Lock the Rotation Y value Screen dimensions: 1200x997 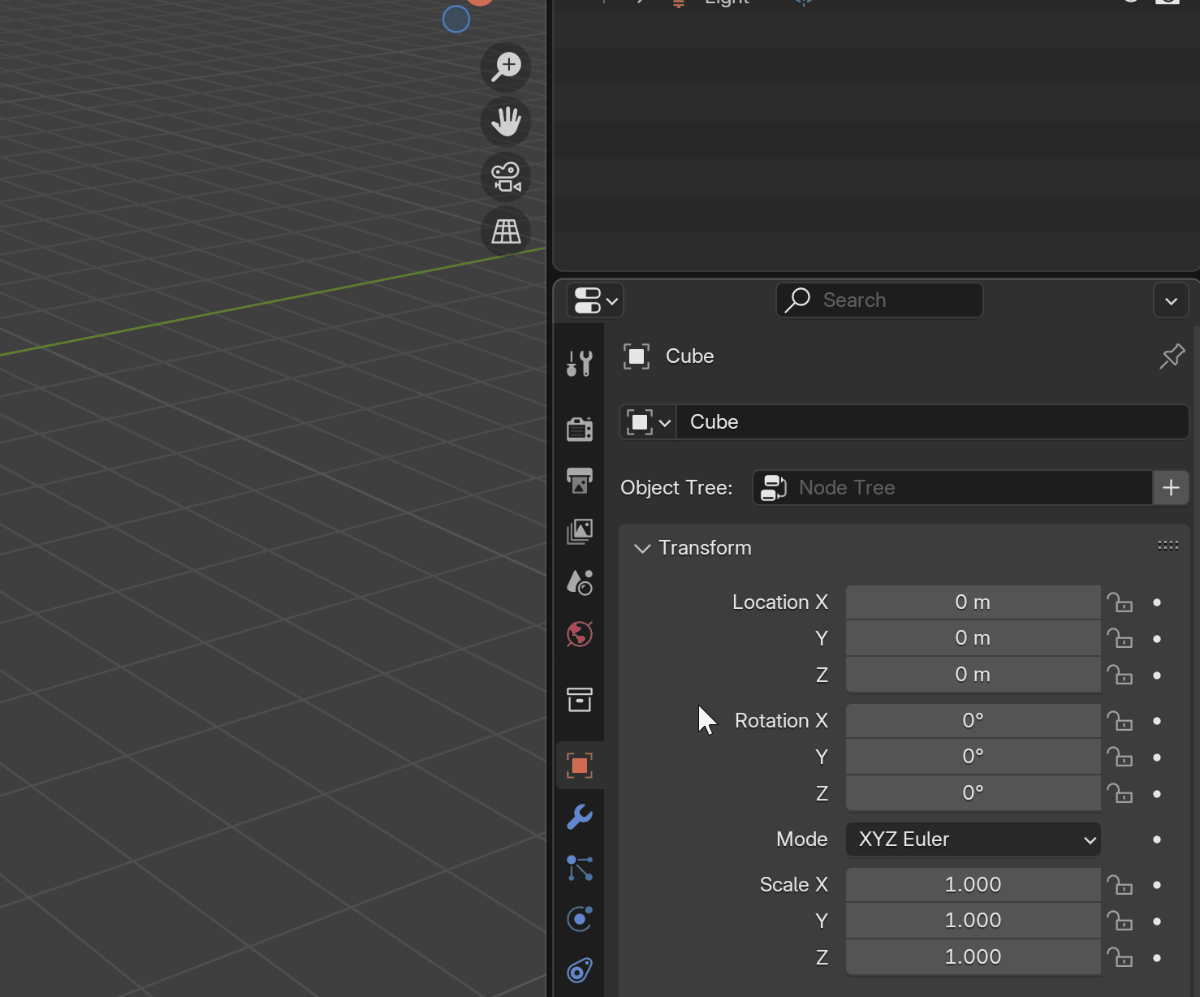1119,758
